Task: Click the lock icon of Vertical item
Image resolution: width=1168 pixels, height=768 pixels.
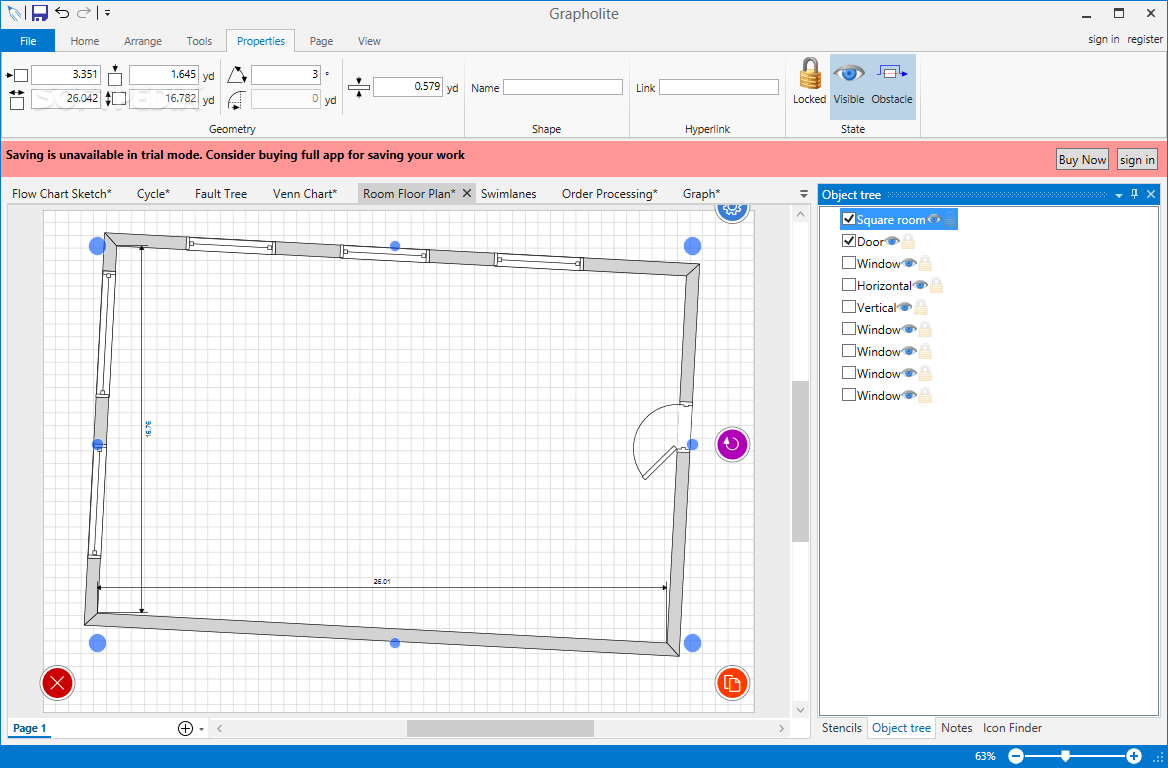Action: point(921,307)
